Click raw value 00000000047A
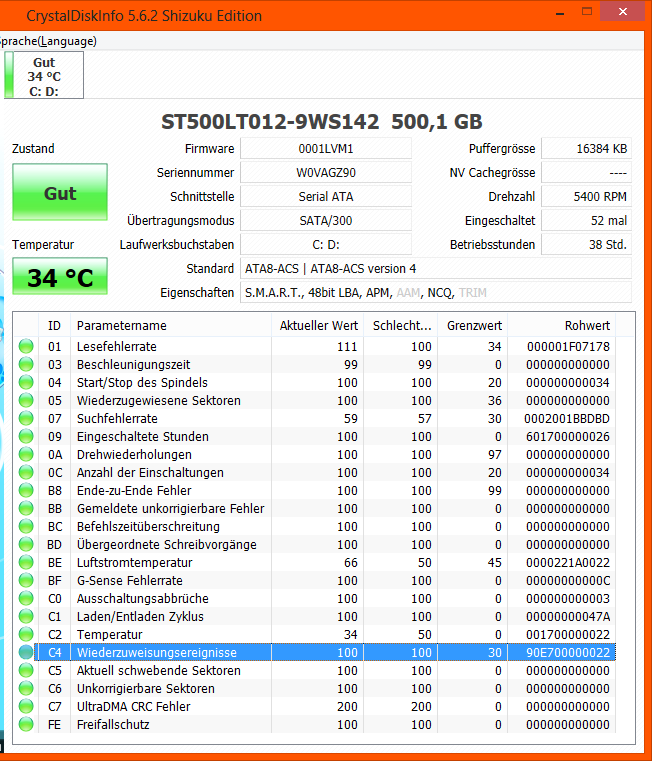The image size is (652, 761). (568, 616)
